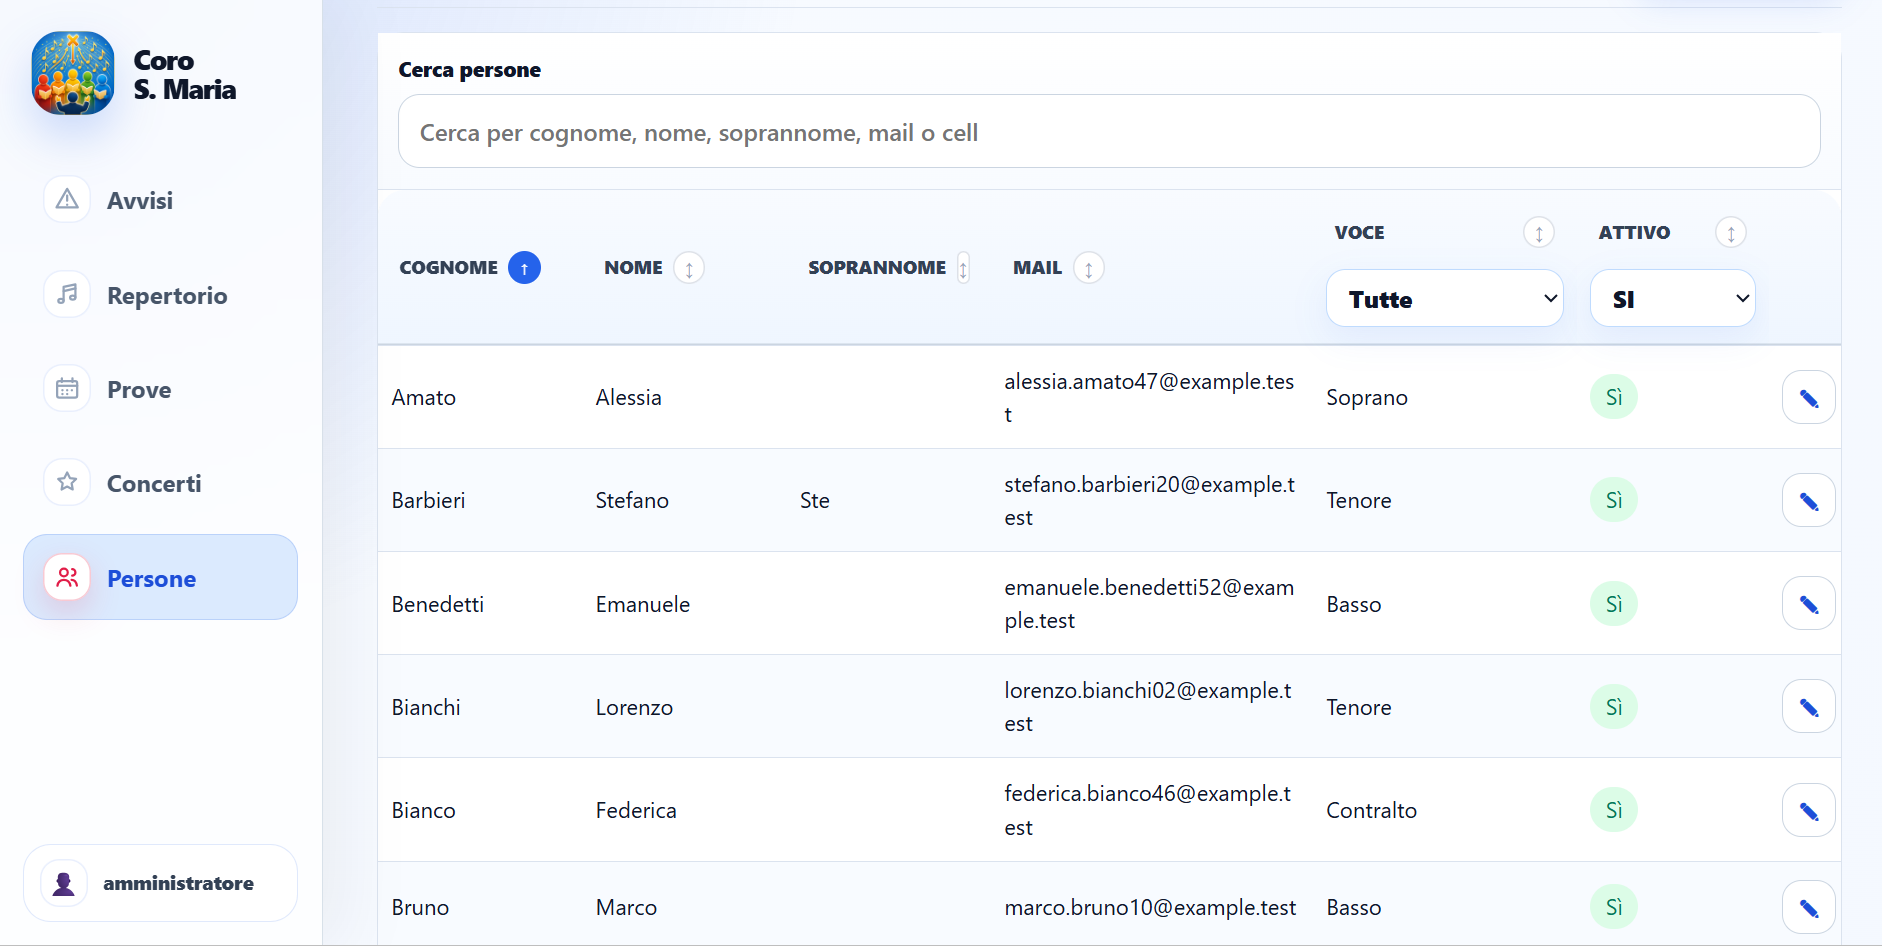Edit Bianco Federica with the pencil icon
Viewport: 1882px width, 946px height.
click(1808, 810)
